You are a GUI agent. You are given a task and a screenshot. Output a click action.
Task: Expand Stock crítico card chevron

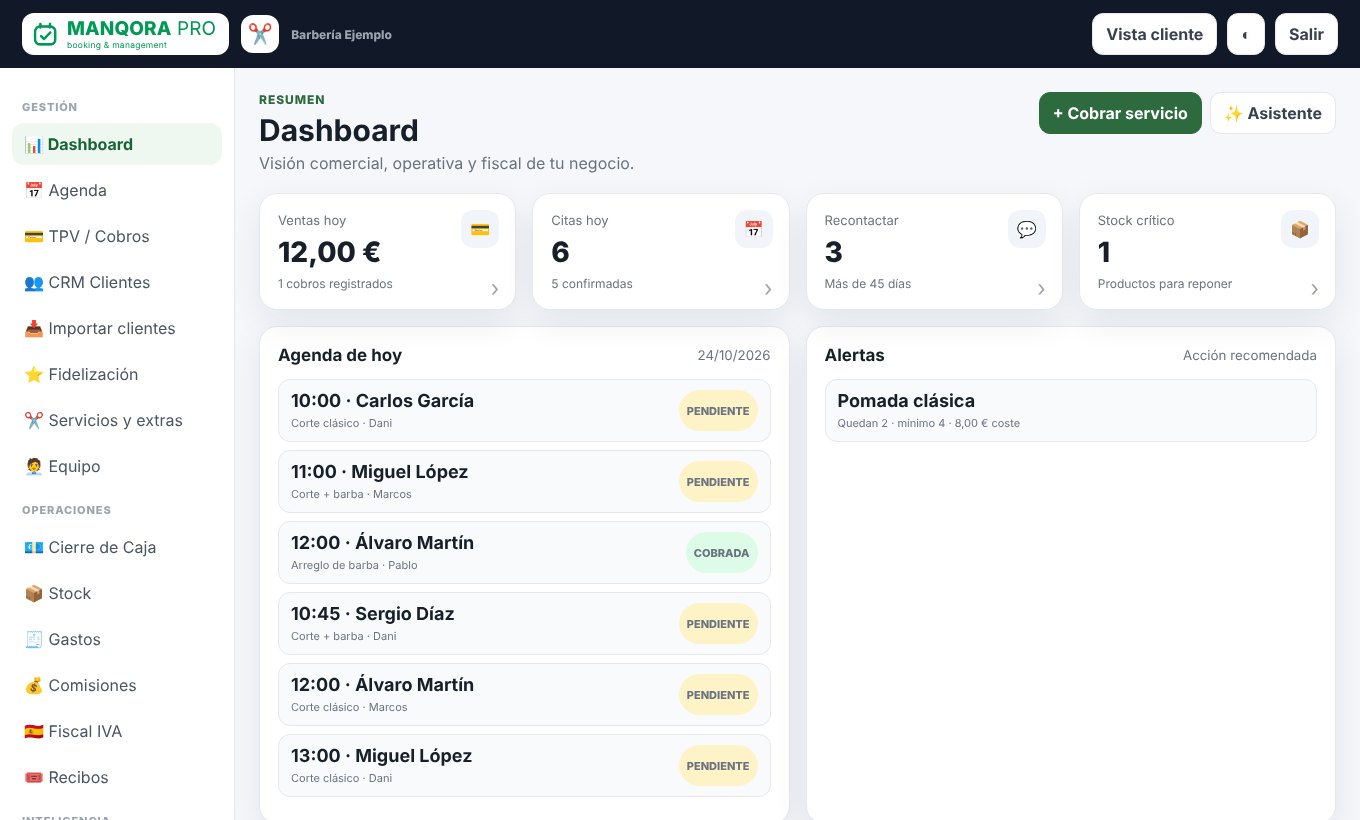tap(1314, 289)
